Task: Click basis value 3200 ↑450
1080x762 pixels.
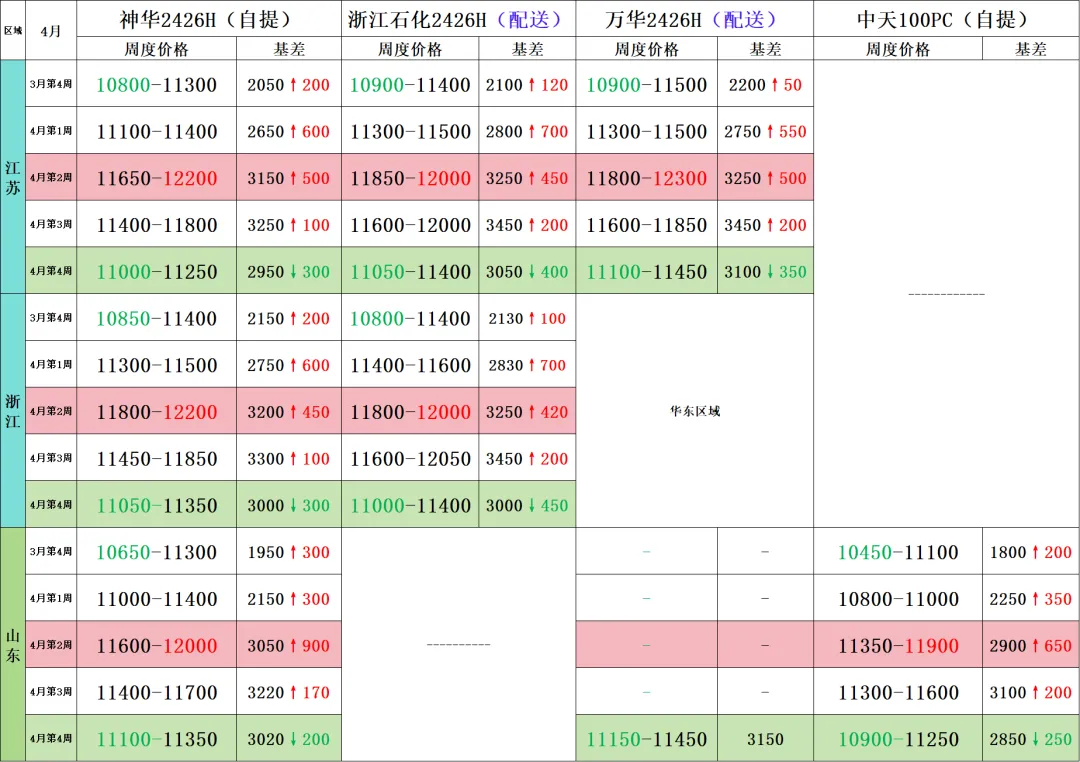Action: pyautogui.click(x=289, y=411)
